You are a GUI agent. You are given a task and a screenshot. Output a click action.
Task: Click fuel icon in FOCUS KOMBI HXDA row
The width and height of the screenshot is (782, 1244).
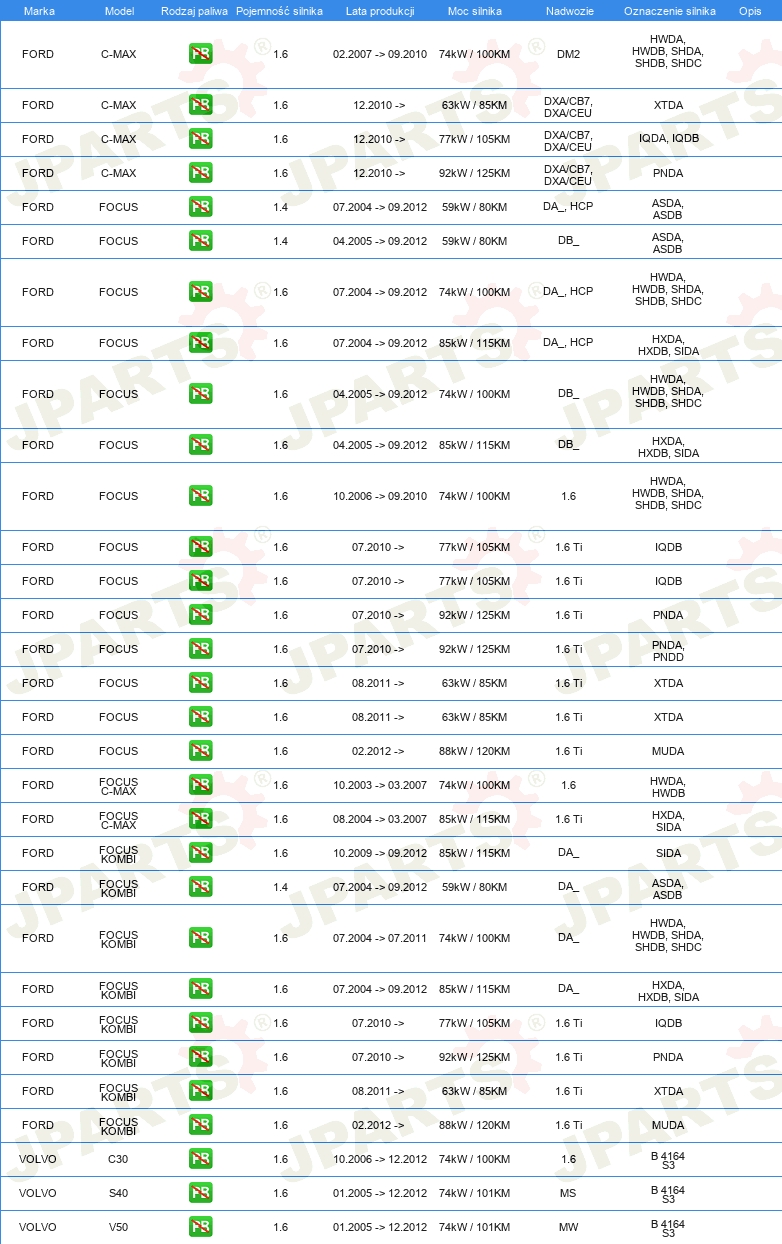coord(200,989)
